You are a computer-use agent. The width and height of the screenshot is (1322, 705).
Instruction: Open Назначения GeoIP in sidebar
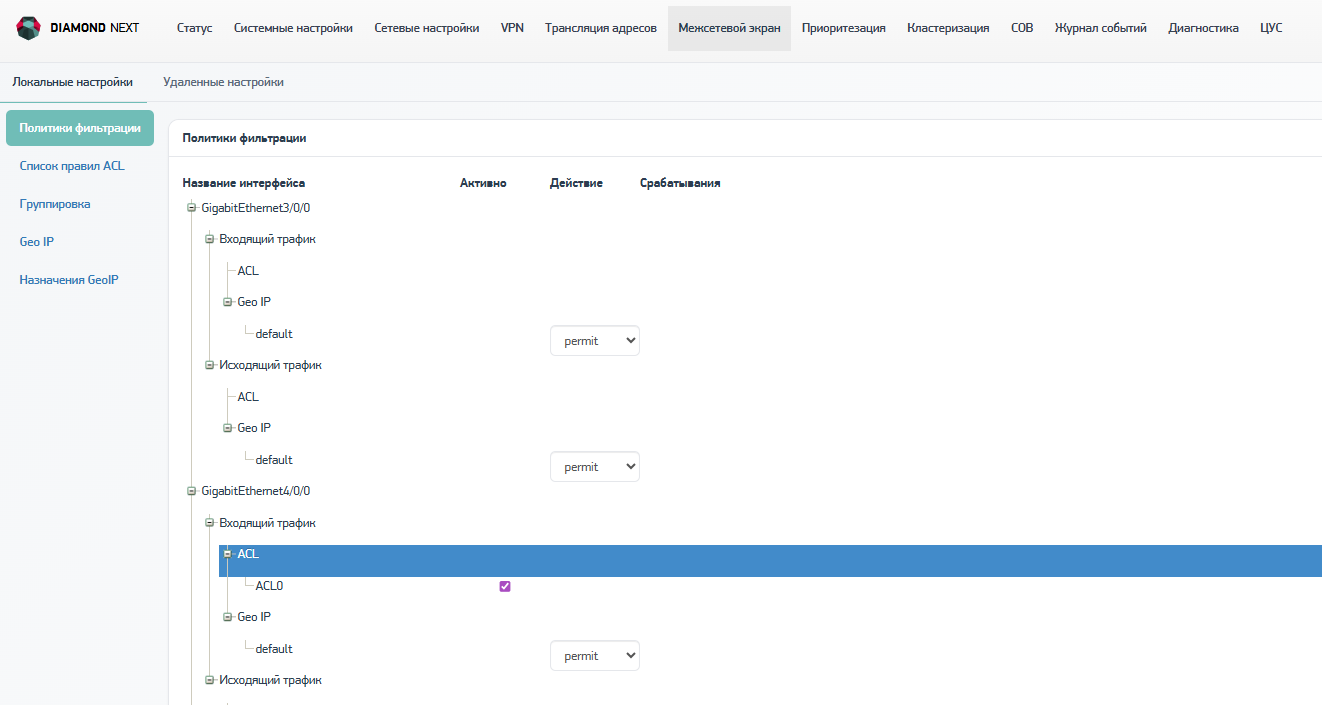69,280
